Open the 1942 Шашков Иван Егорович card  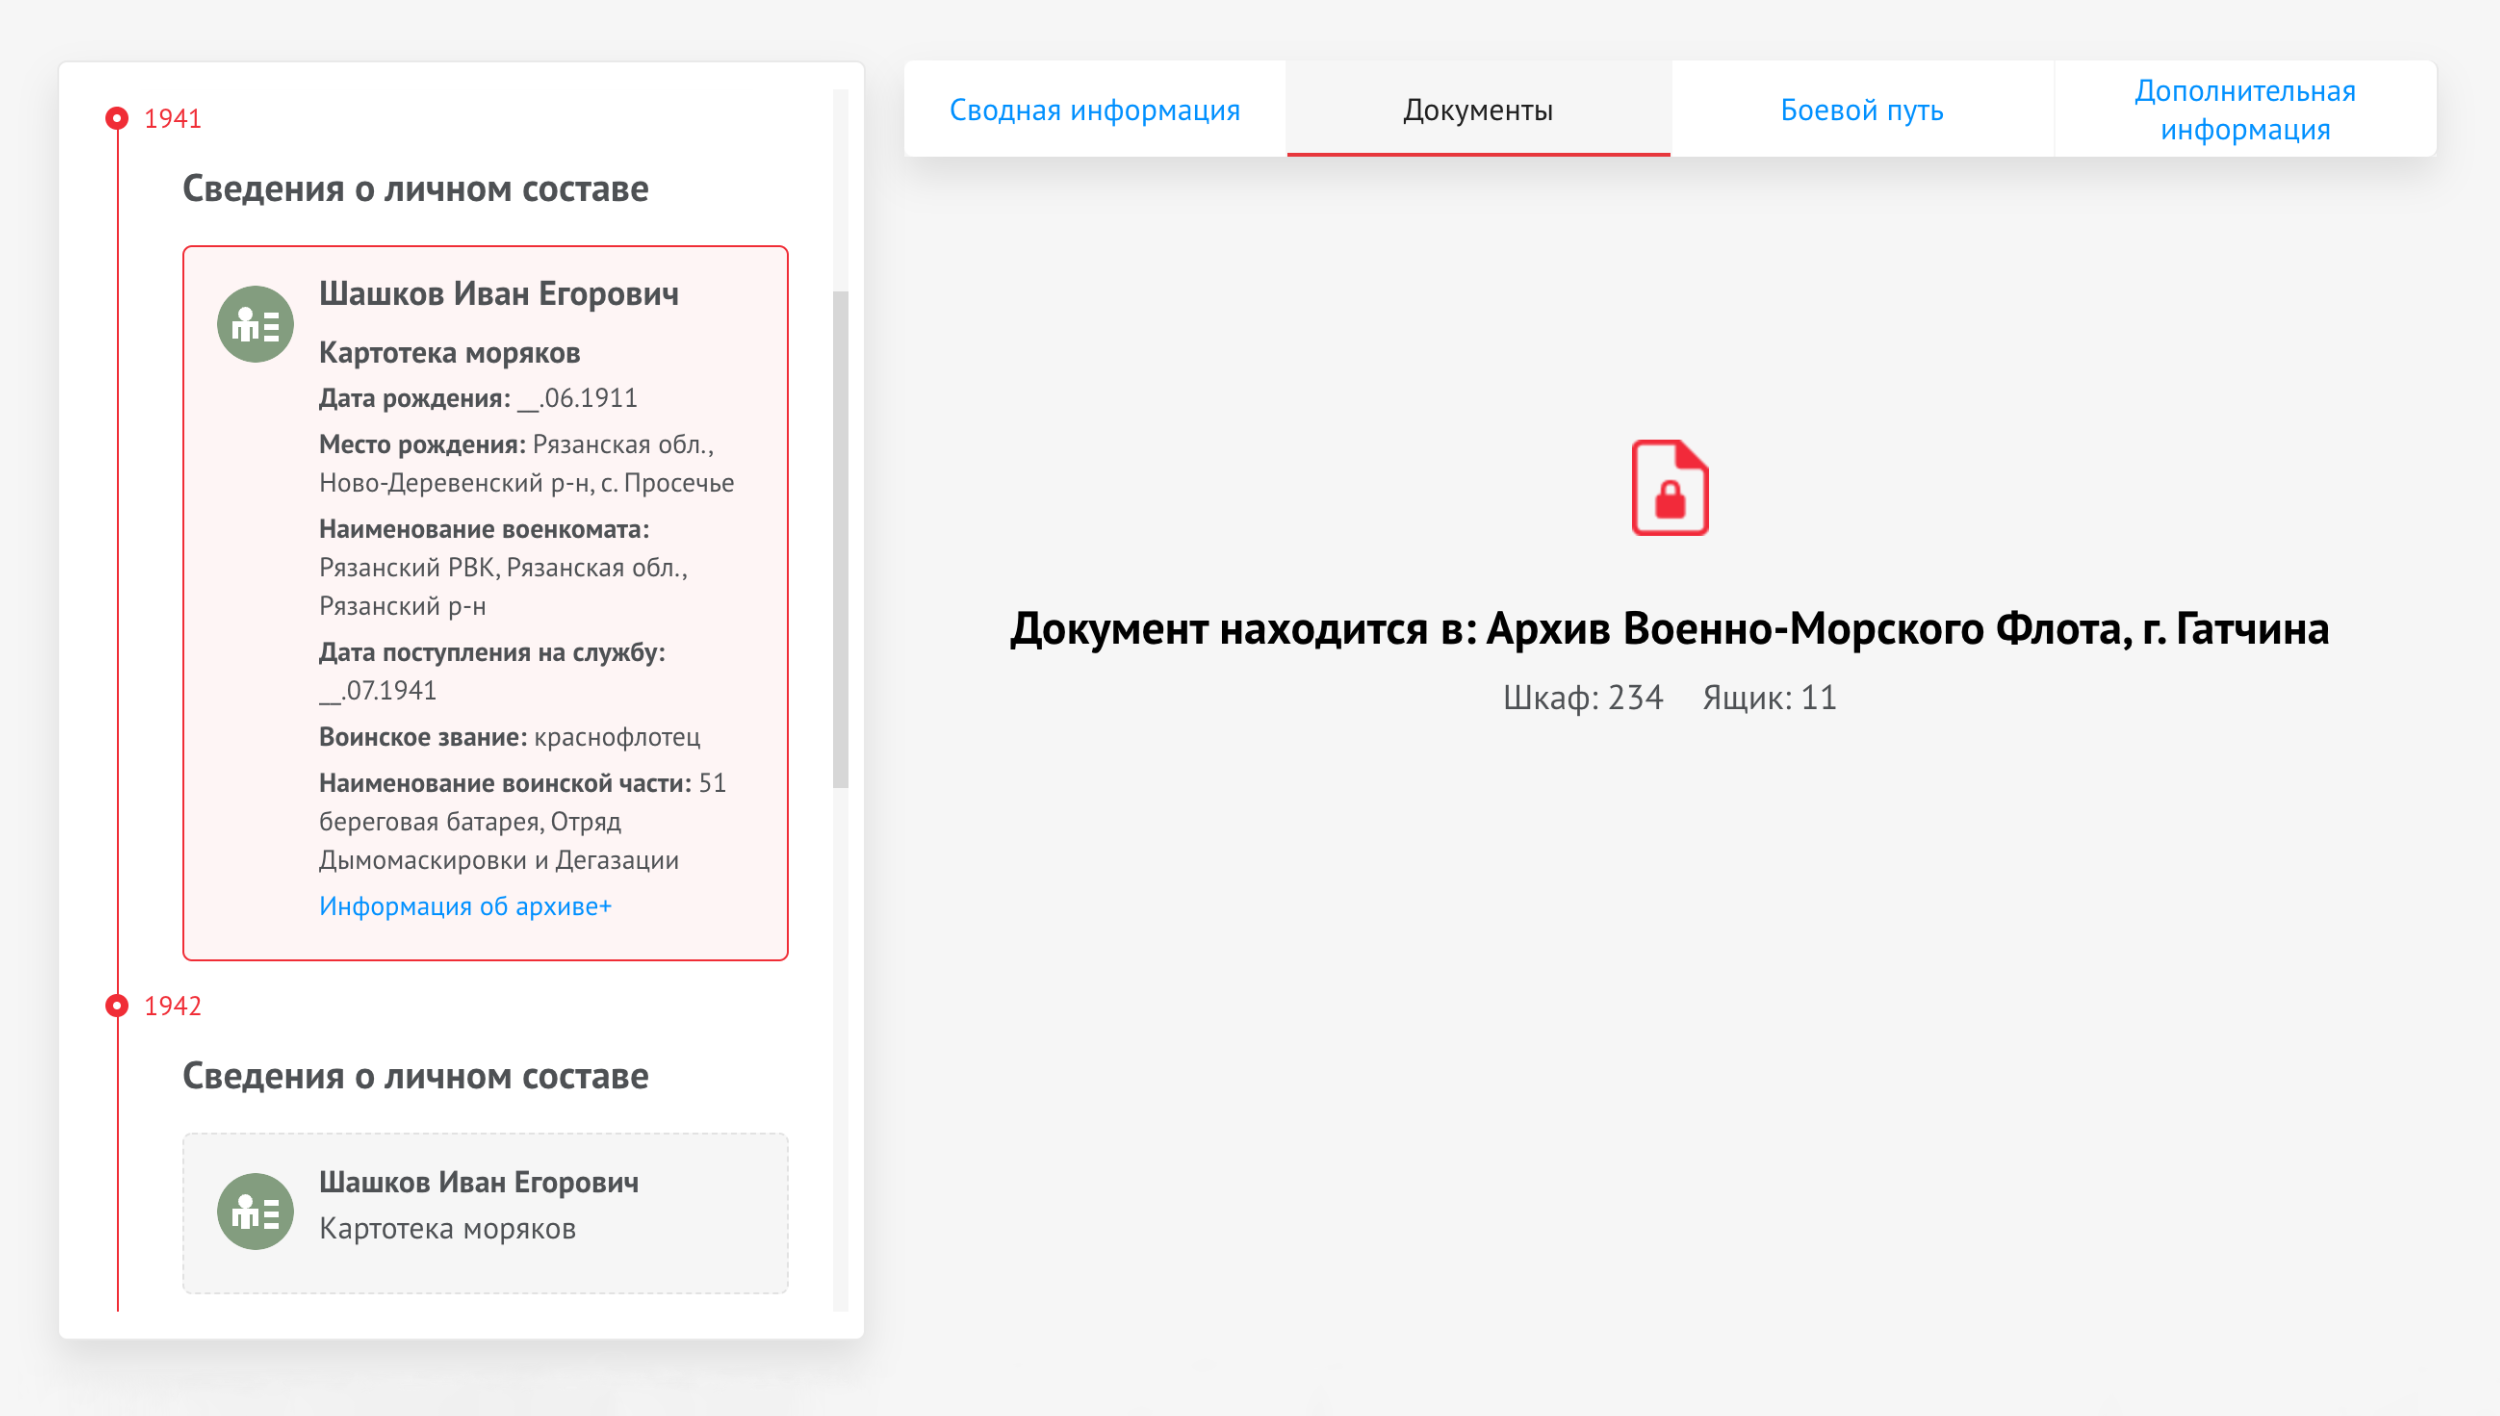[485, 1213]
